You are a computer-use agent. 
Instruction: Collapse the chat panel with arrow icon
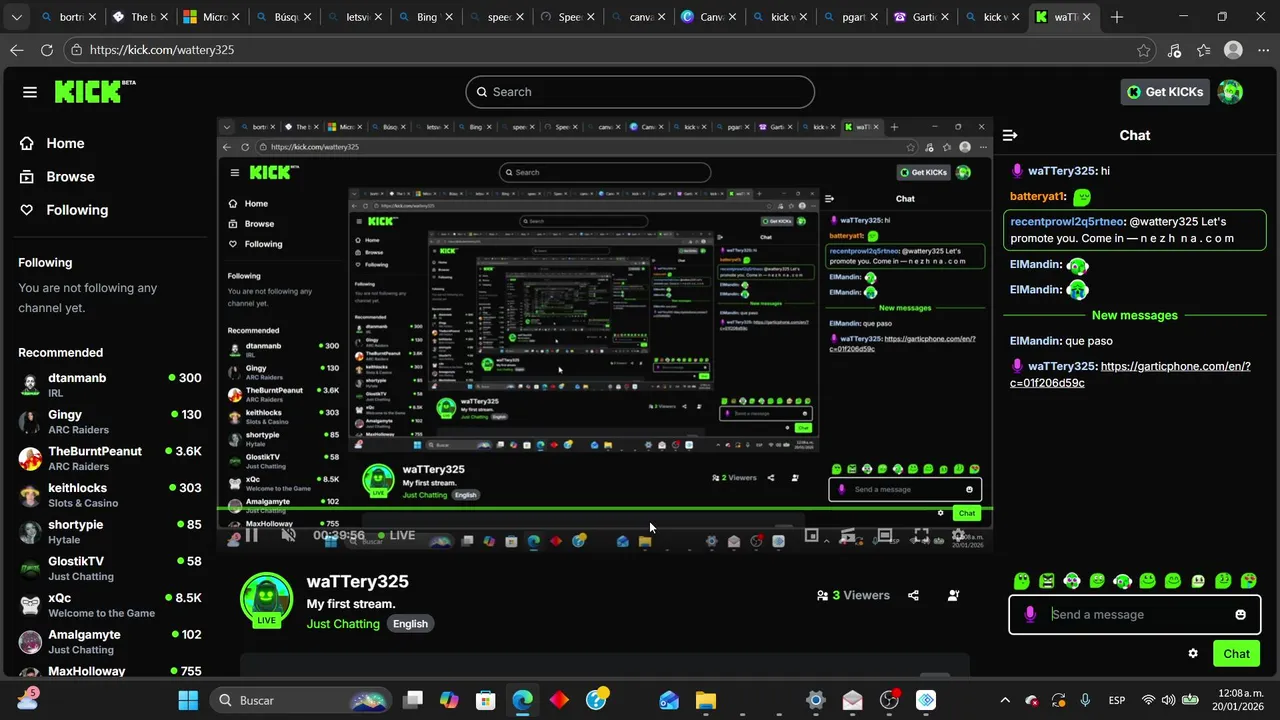click(1010, 135)
